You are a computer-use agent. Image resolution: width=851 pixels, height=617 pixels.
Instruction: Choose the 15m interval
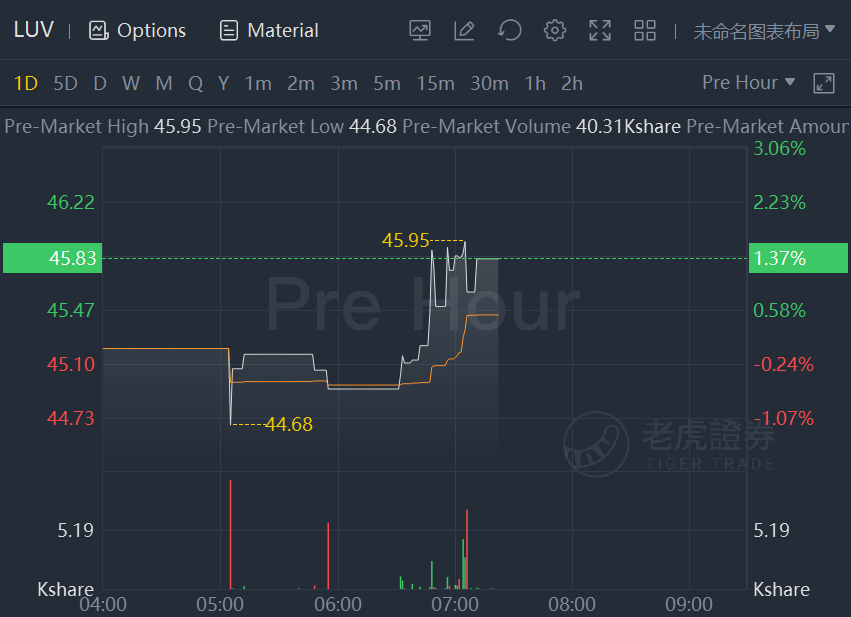pyautogui.click(x=435, y=84)
